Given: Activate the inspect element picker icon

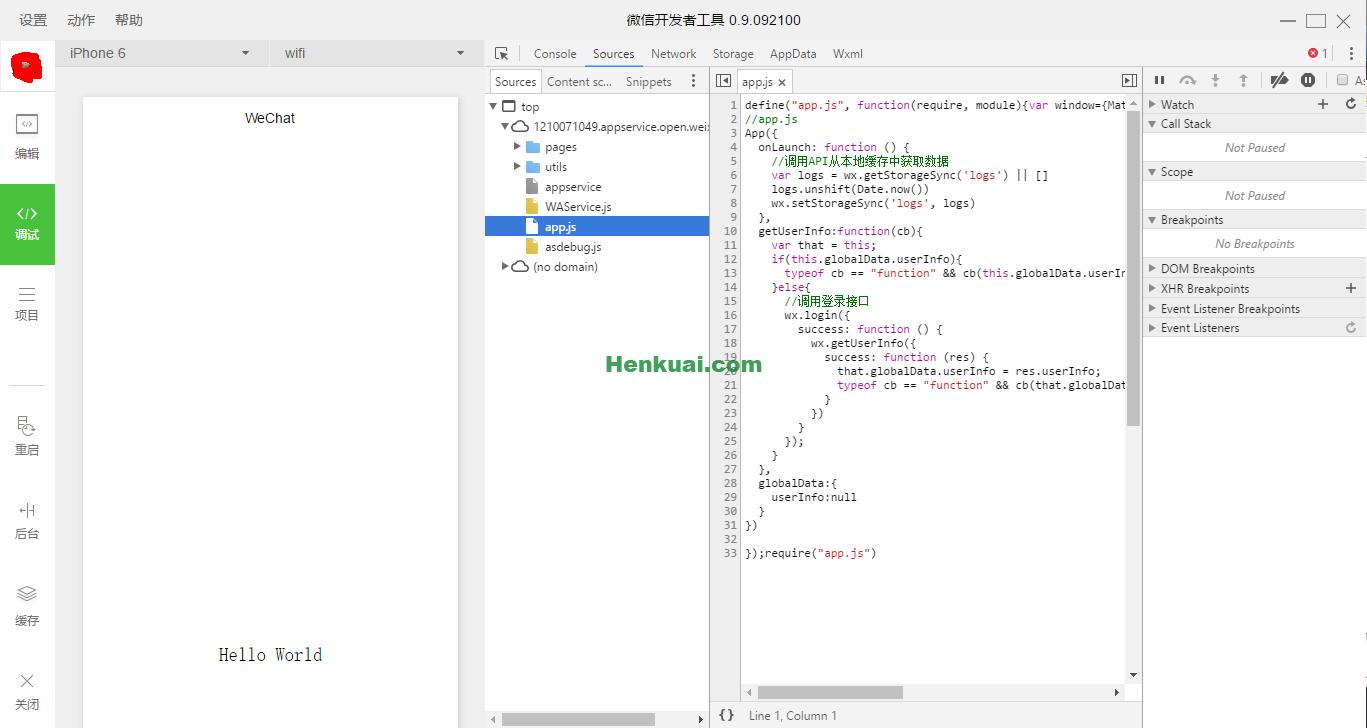Looking at the screenshot, I should 502,54.
